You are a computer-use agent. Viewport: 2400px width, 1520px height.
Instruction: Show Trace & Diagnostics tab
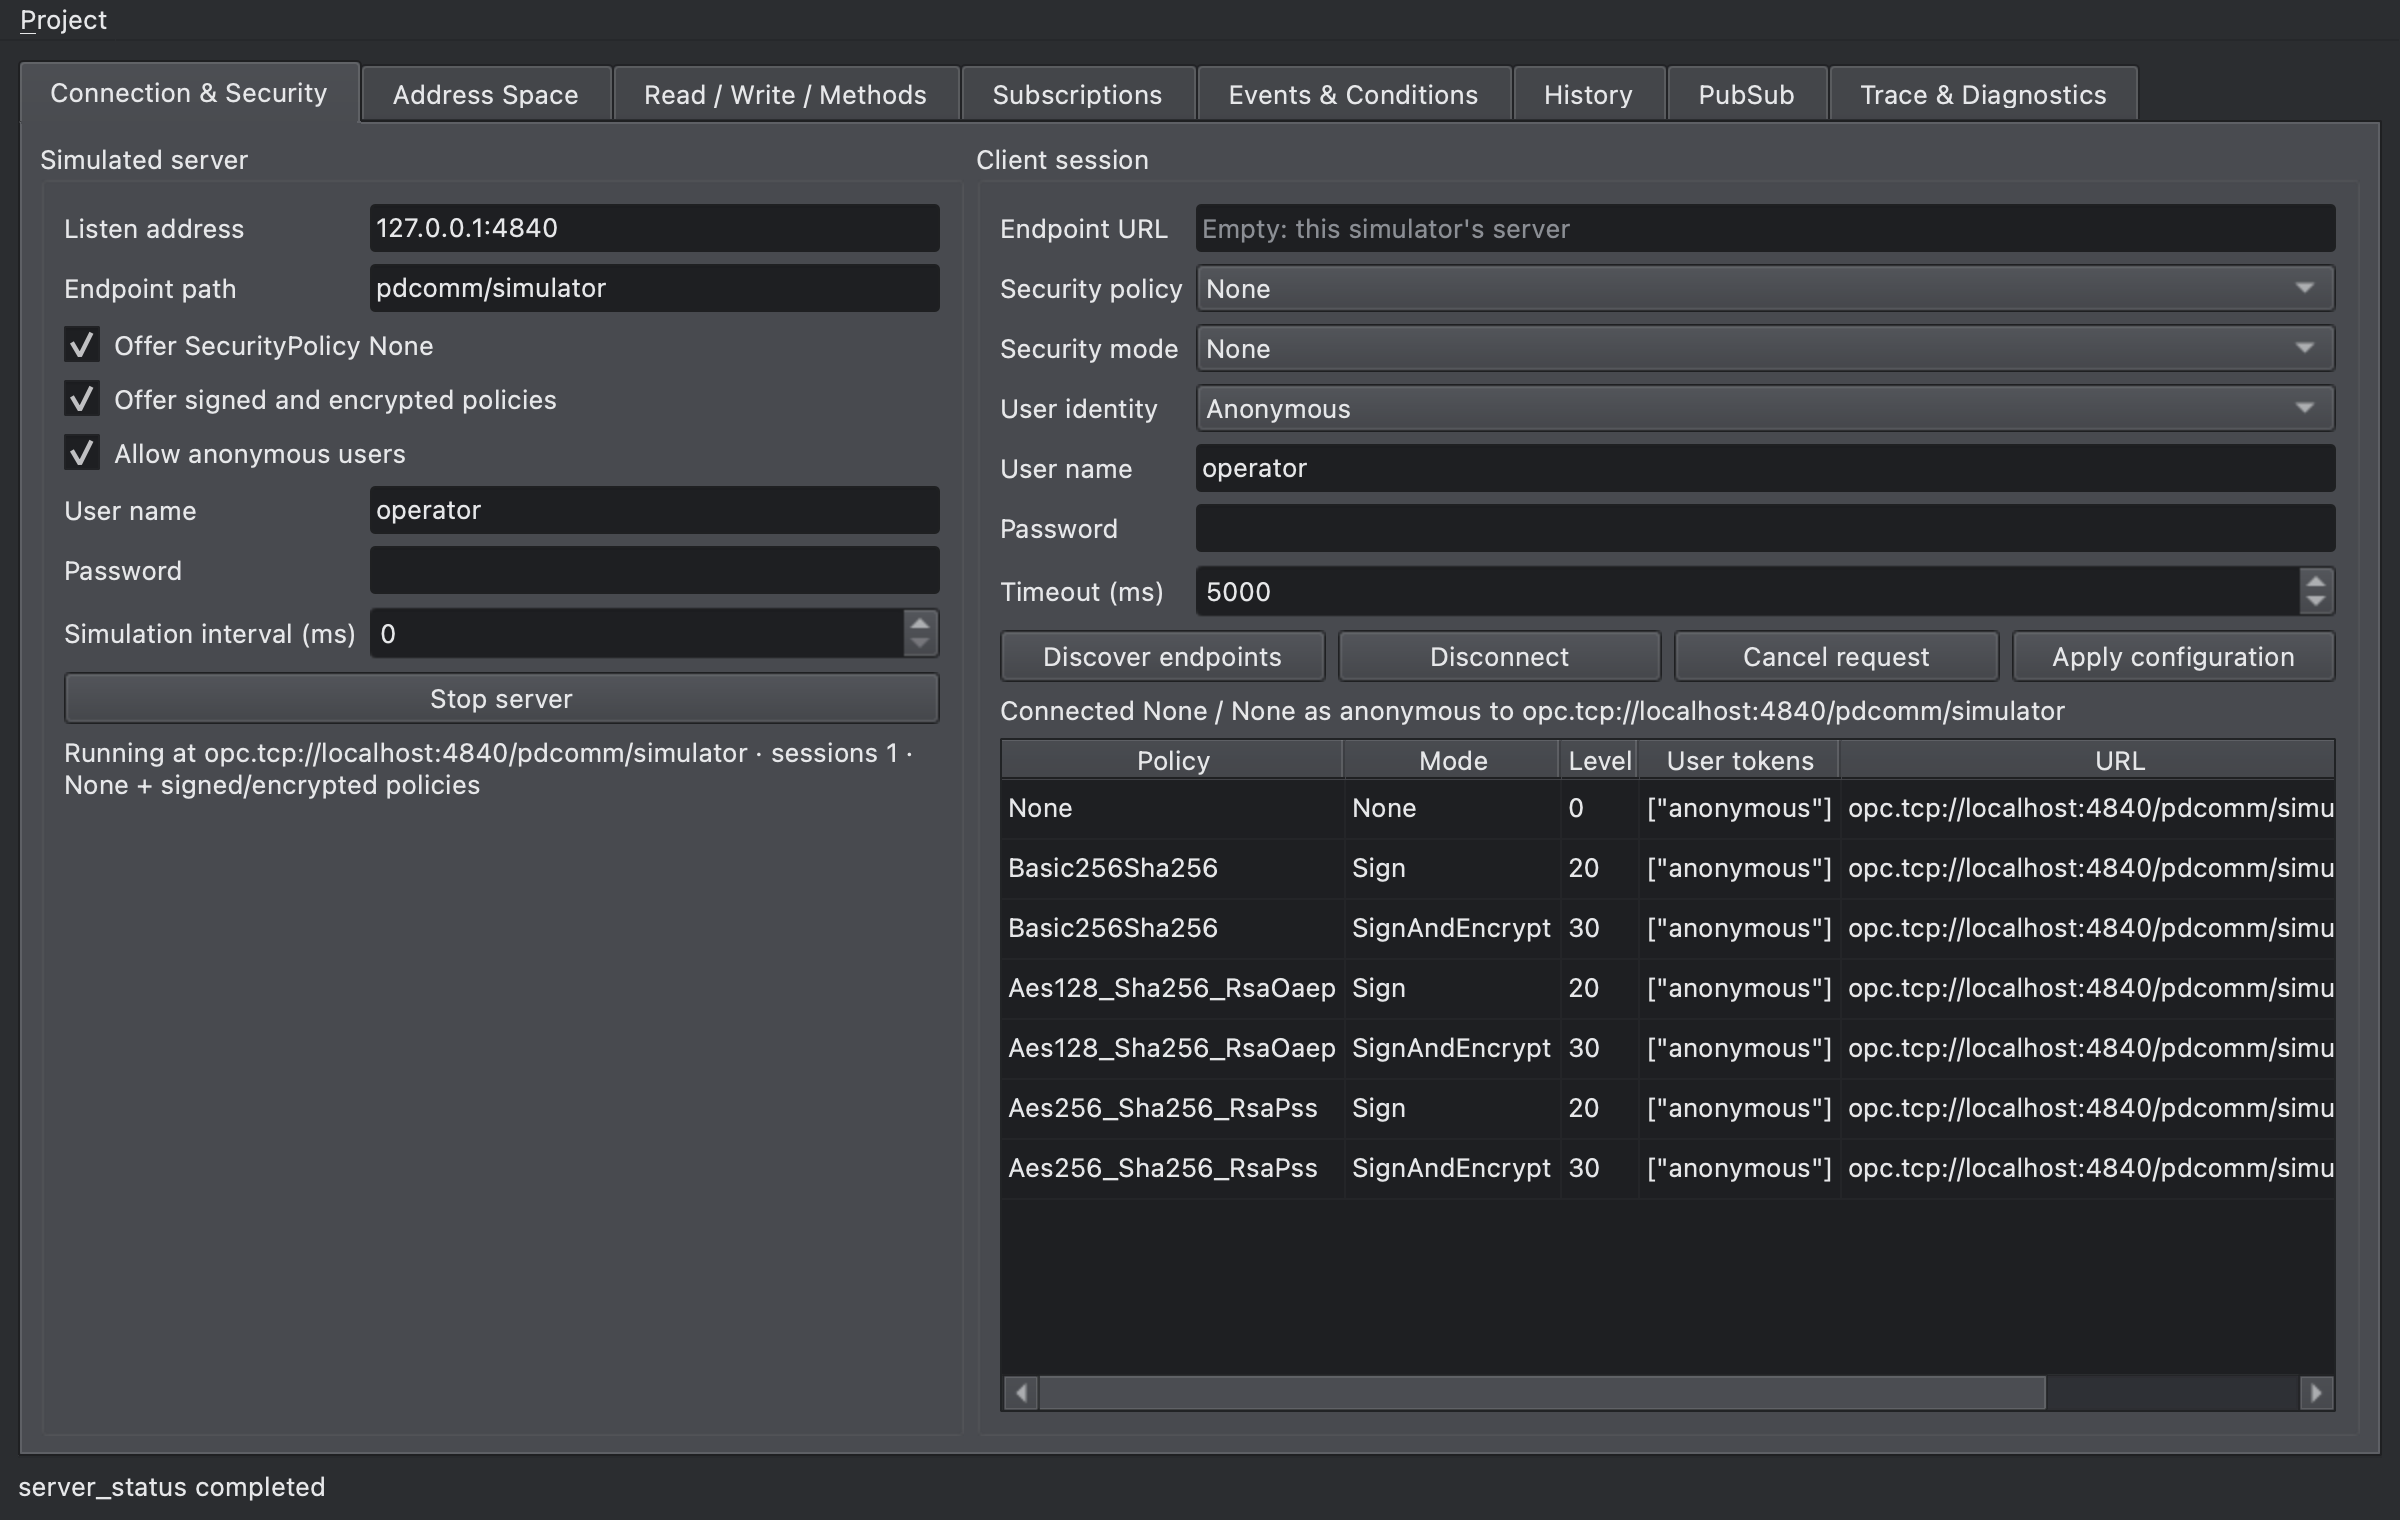(x=1983, y=95)
